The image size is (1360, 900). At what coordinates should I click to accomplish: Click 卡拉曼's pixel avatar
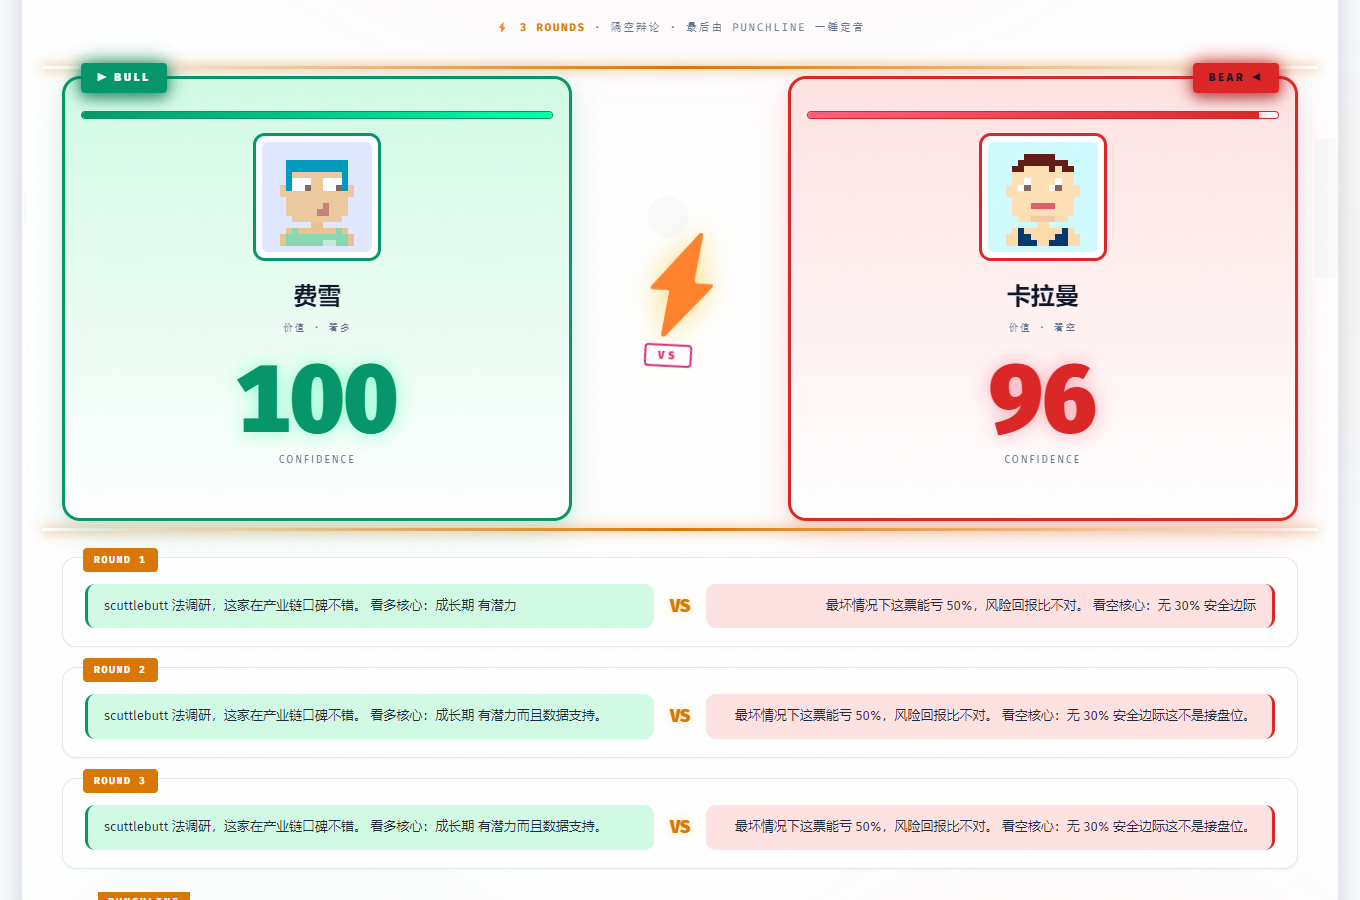click(1043, 197)
